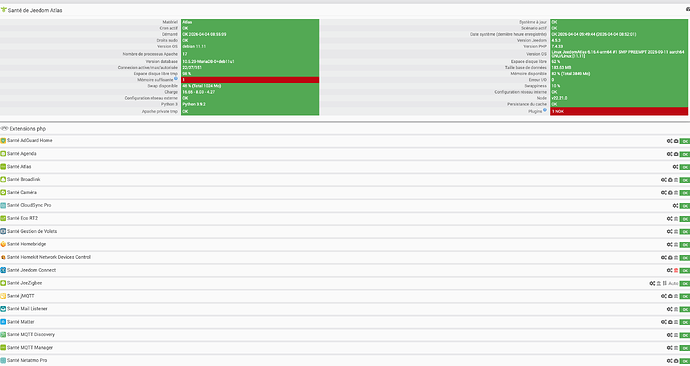Viewport: 690px width, 366px height.
Task: Click the daemon icon in Gestion de Volets row
Action: 676,231
